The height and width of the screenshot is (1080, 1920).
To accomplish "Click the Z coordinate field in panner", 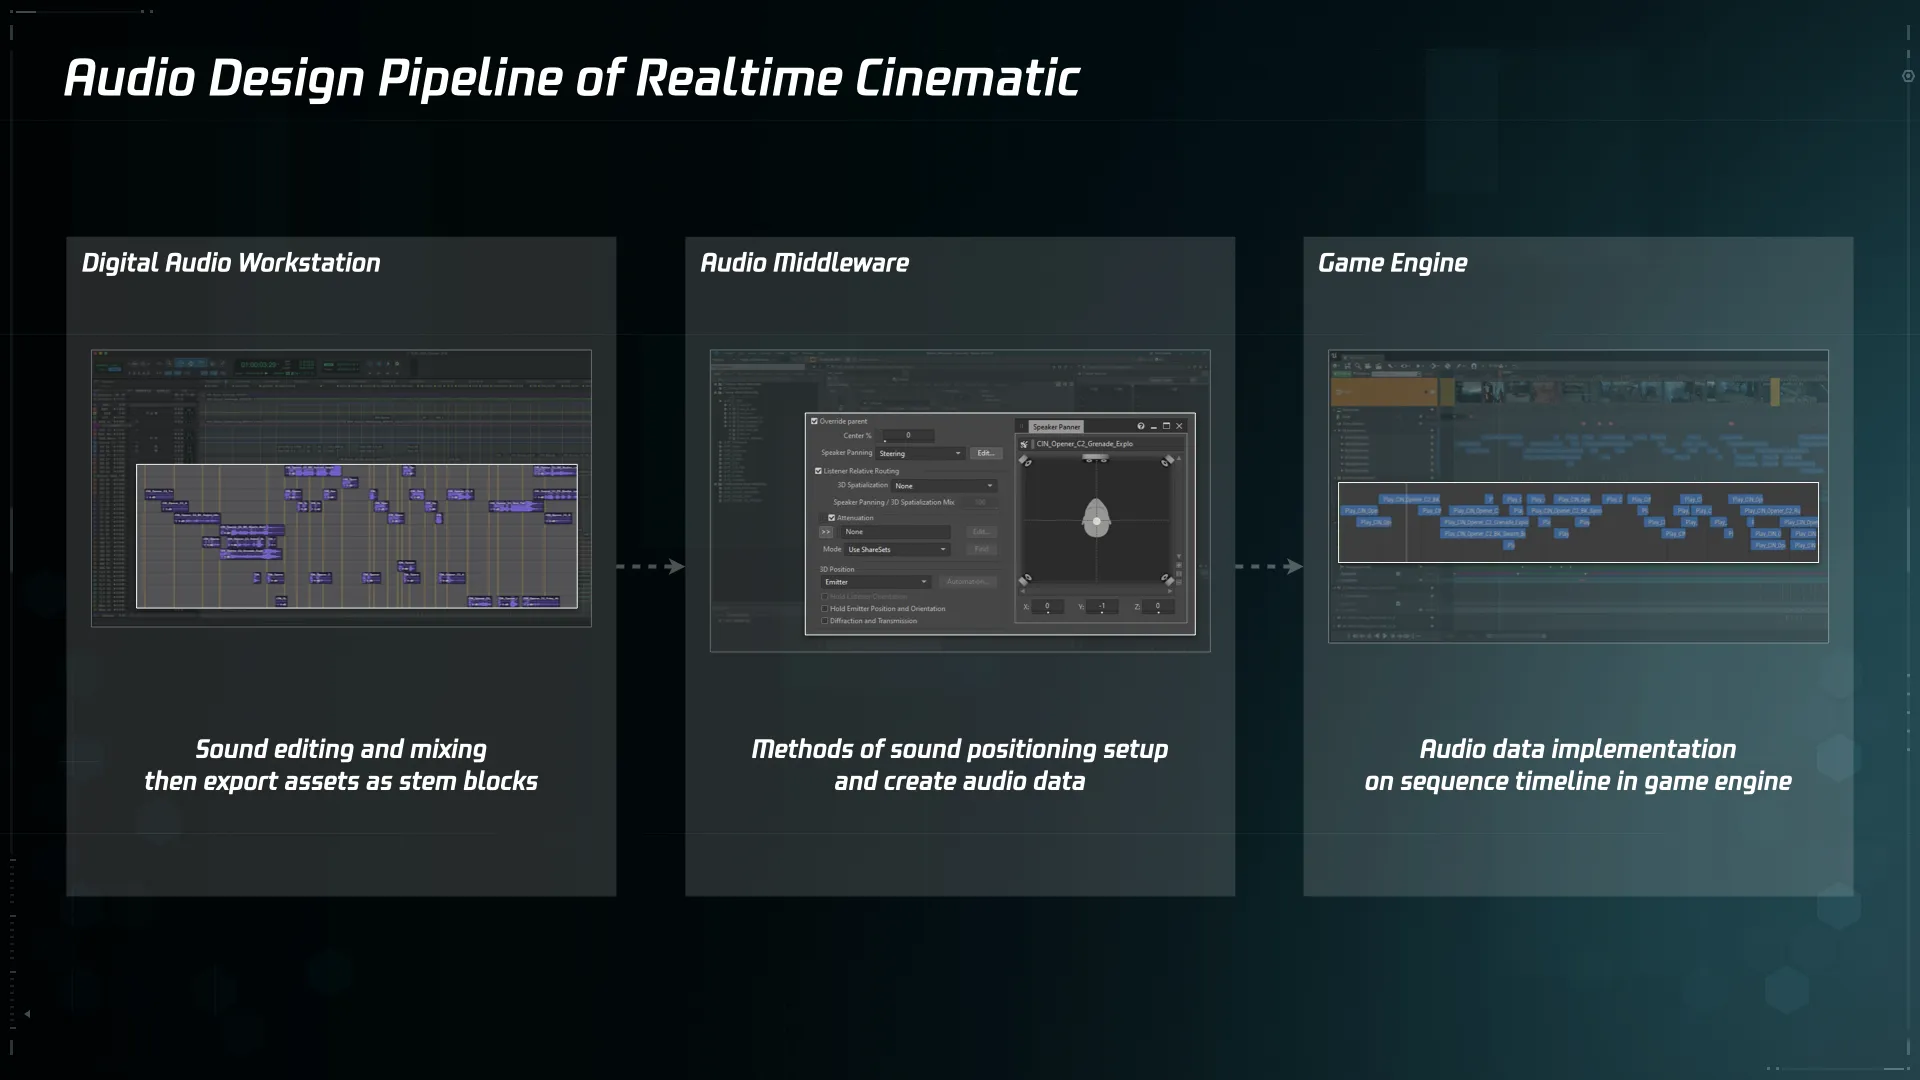I will pos(1158,606).
